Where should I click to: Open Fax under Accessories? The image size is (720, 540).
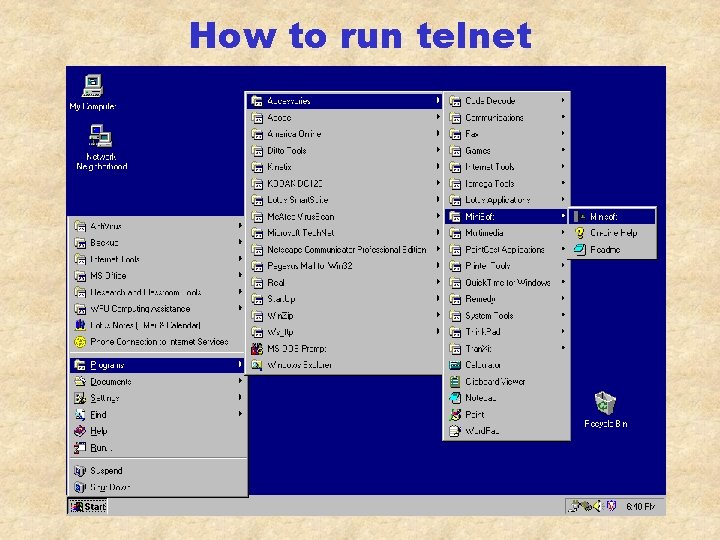click(x=507, y=134)
